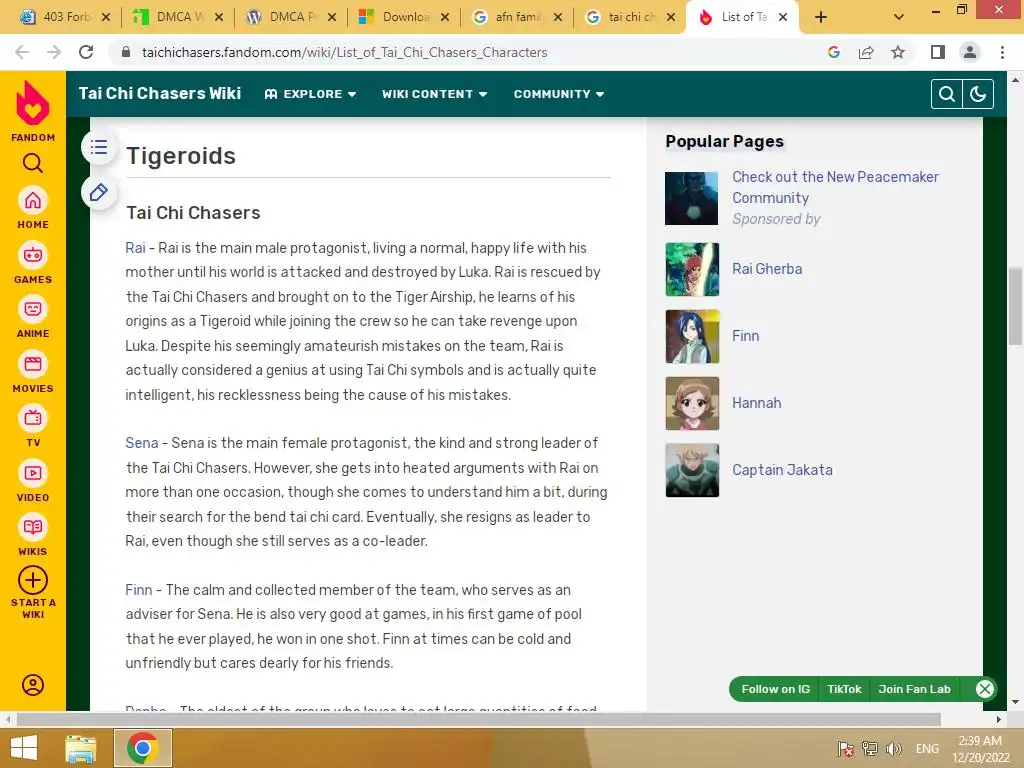Expand the Explore dropdown menu
The height and width of the screenshot is (768, 1024).
coord(310,94)
